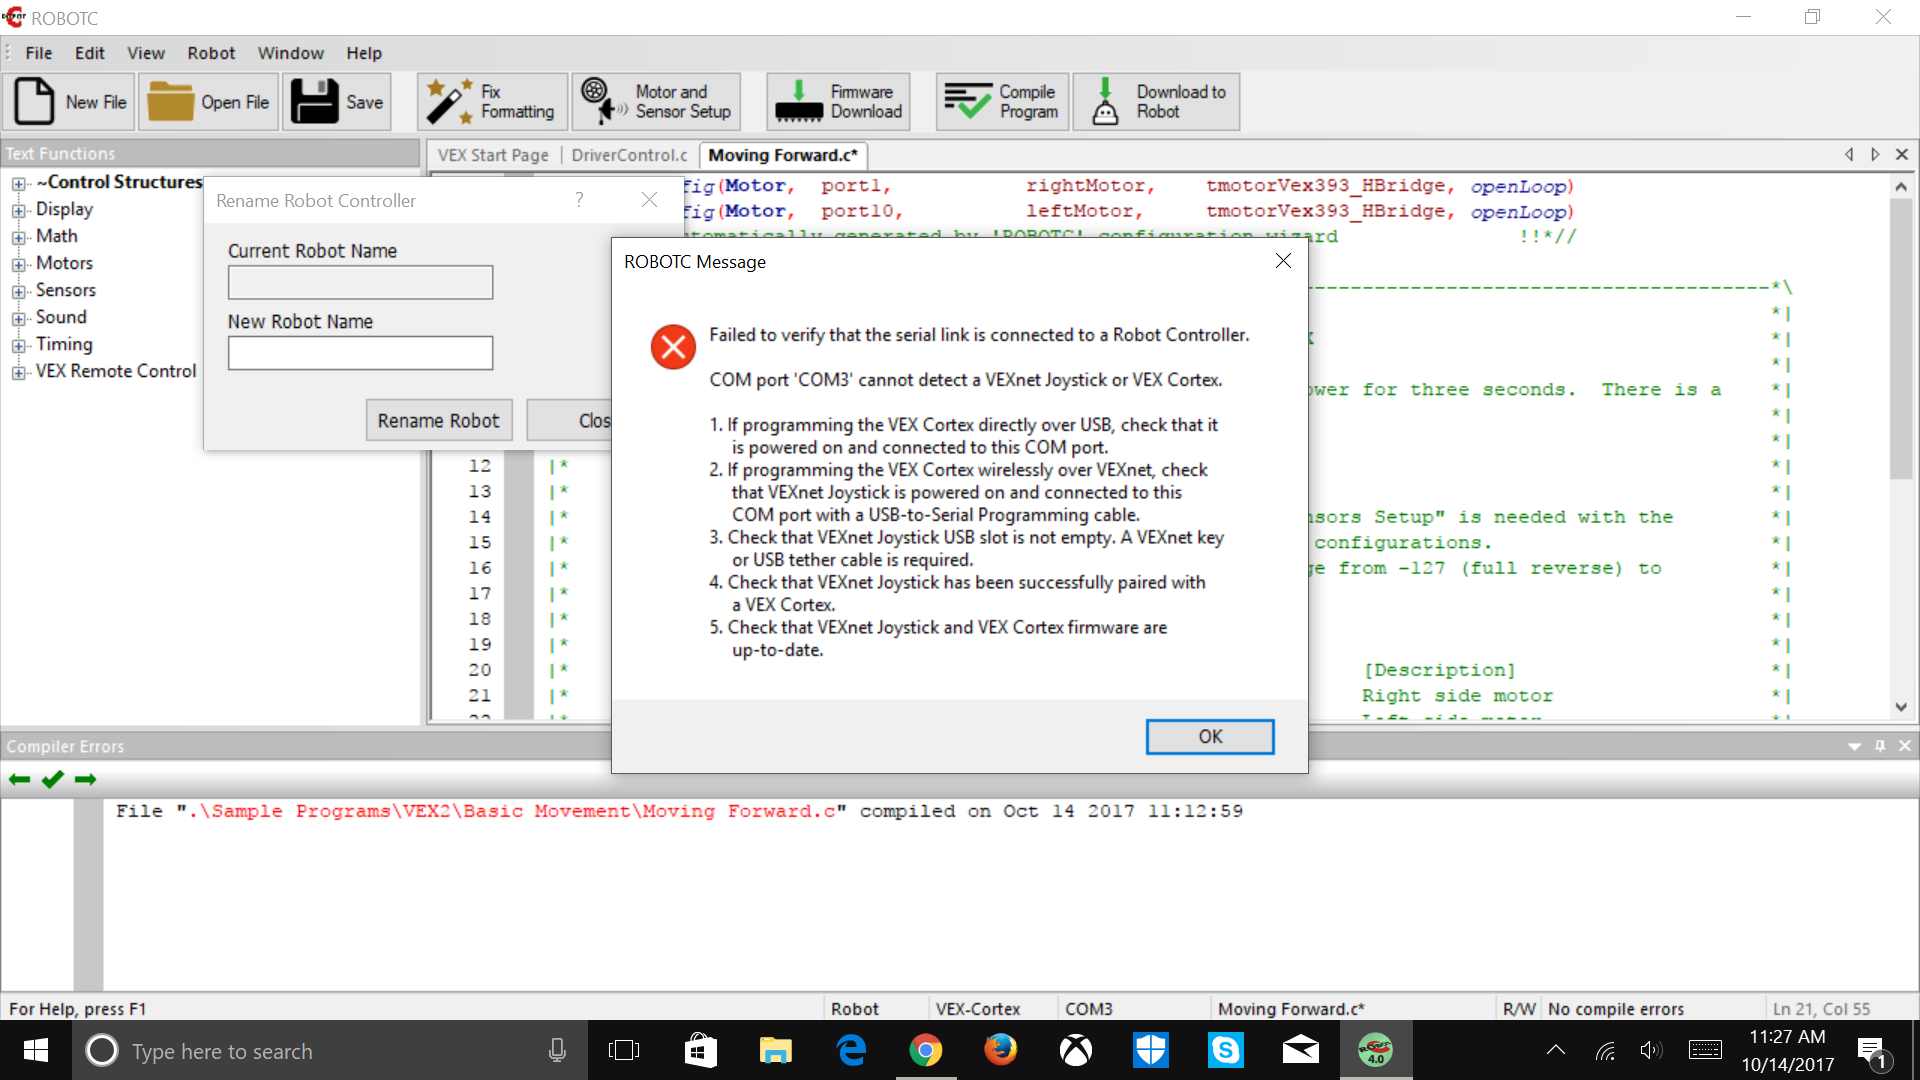Screen dimensions: 1920x1080
Task: Select Moving Forward.c tab
Action: [x=783, y=155]
